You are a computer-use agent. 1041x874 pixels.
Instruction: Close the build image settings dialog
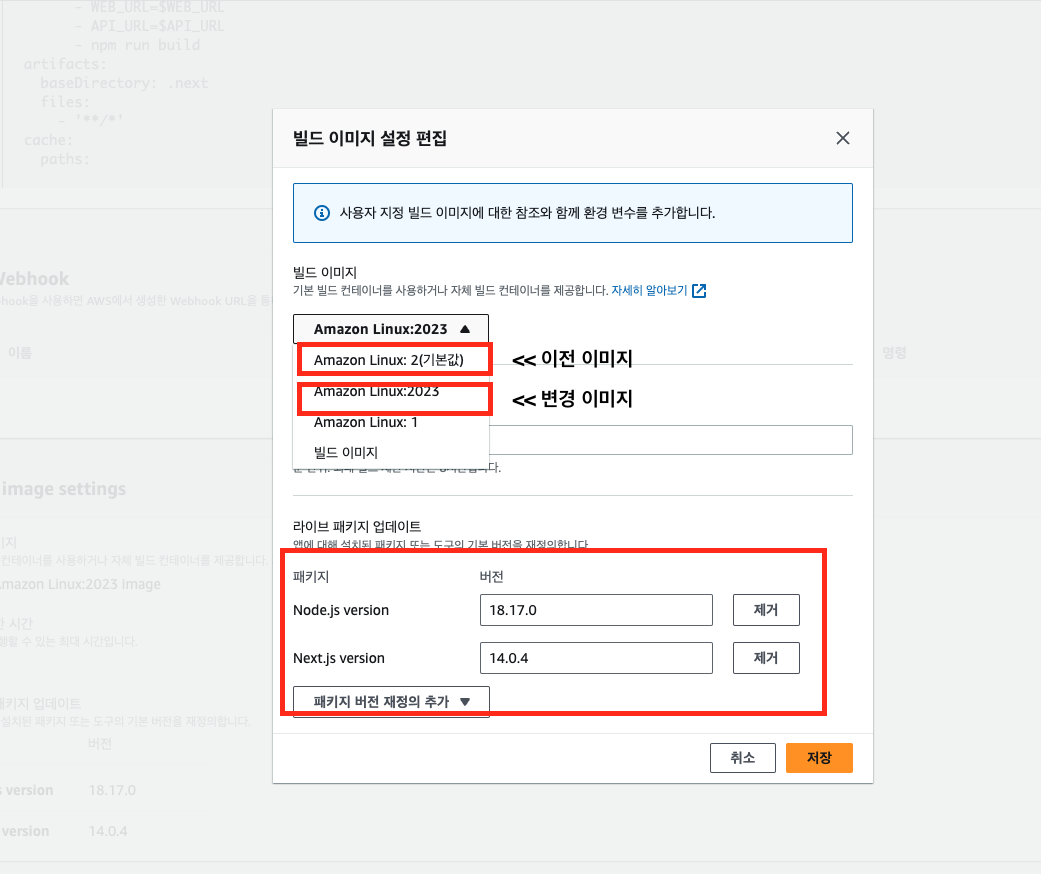pos(842,138)
